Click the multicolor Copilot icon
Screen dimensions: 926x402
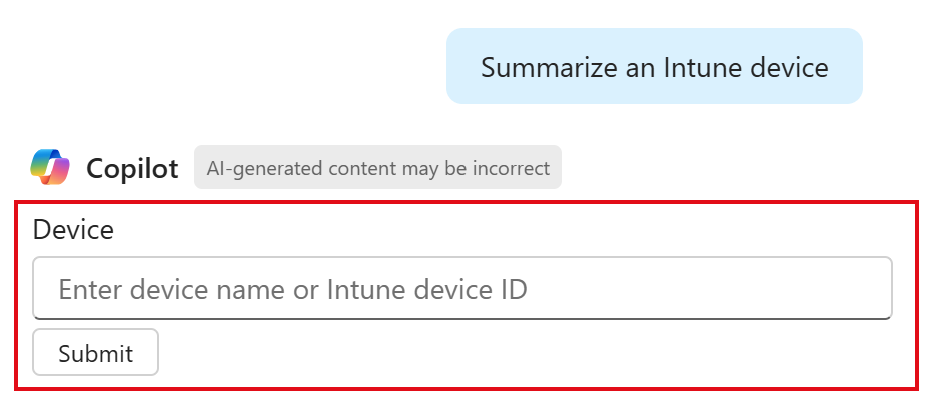pyautogui.click(x=50, y=167)
